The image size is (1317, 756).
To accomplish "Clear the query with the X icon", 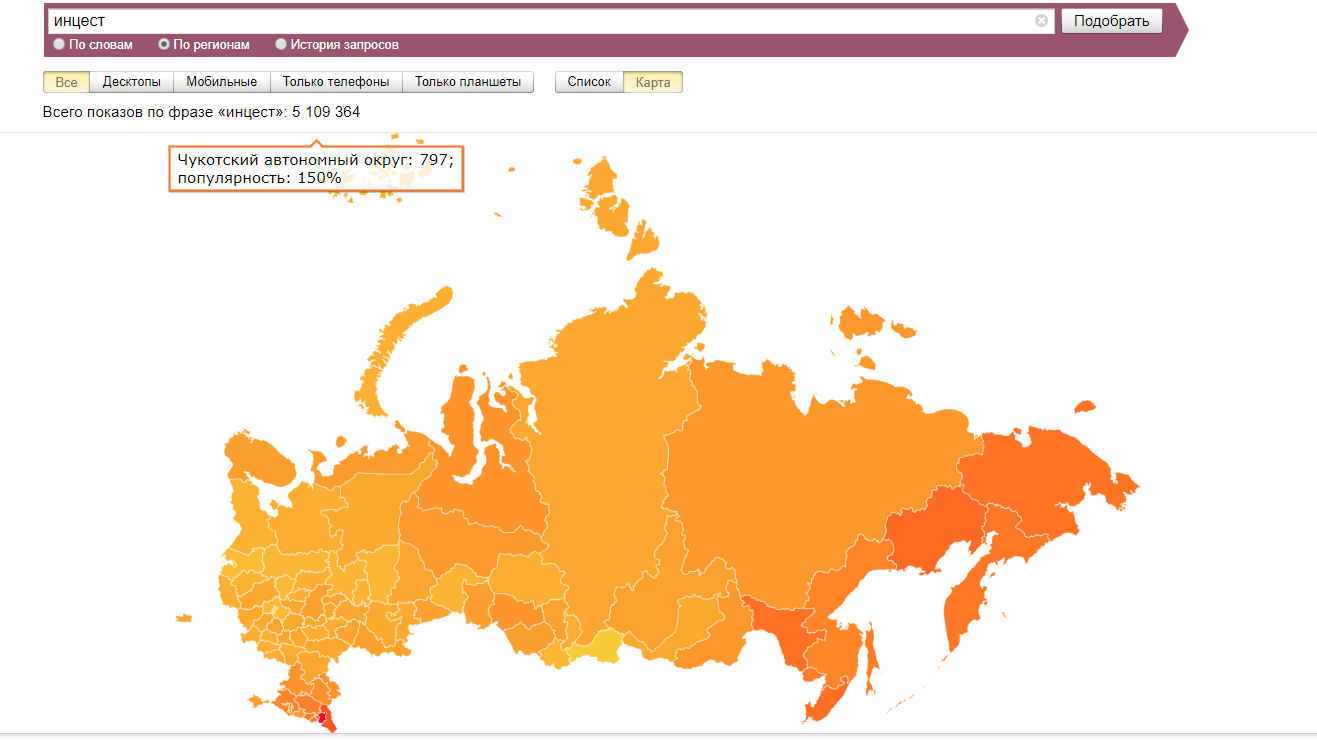I will coord(1041,21).
